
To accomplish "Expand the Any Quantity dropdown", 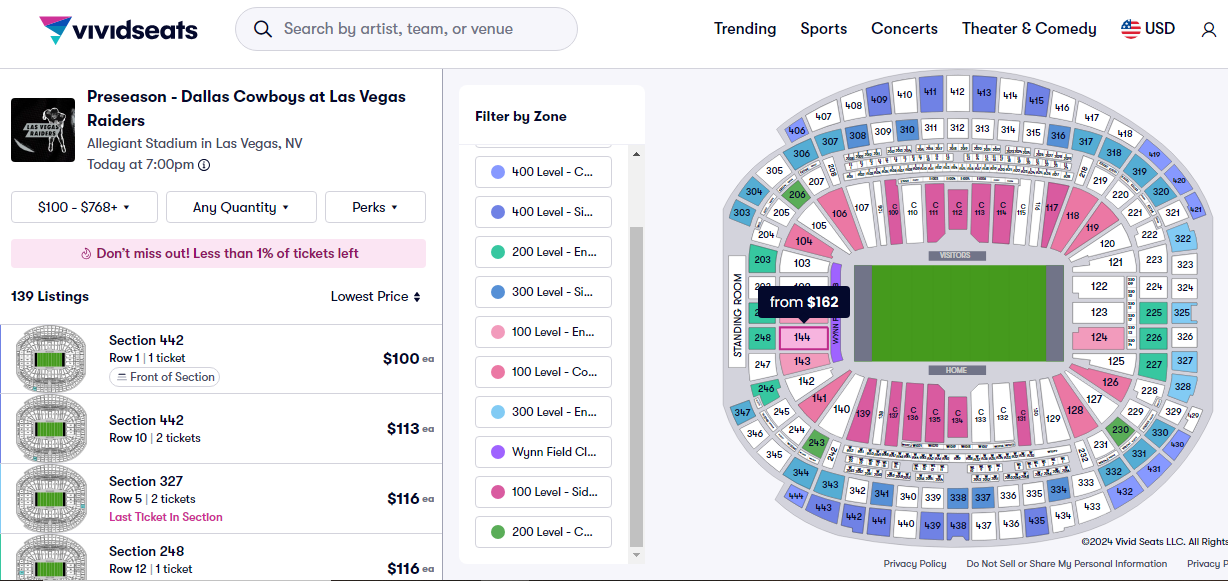I will [241, 207].
